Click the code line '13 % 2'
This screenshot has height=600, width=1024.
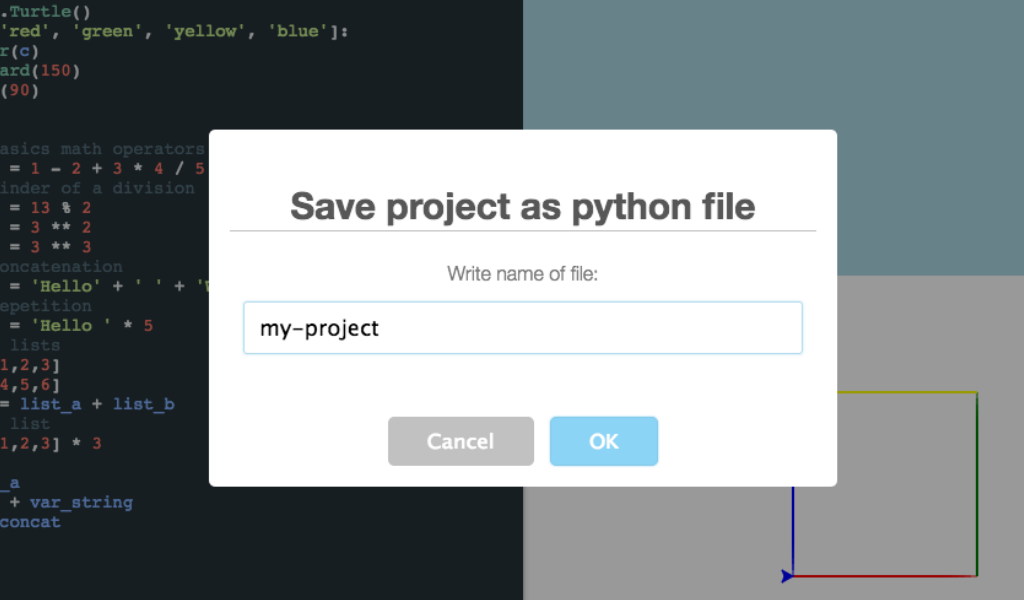[50, 208]
